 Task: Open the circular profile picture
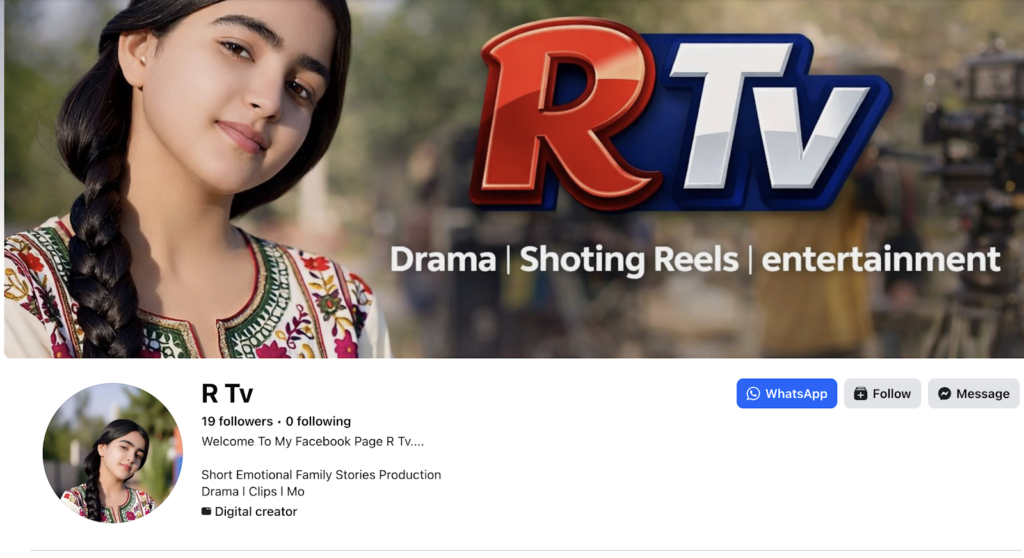pos(112,453)
